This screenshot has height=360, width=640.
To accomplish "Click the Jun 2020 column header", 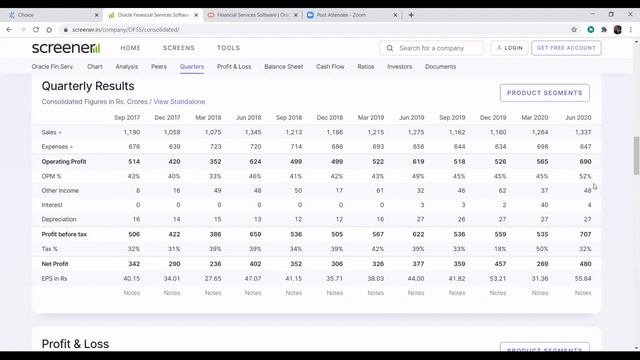I will click(578, 118).
